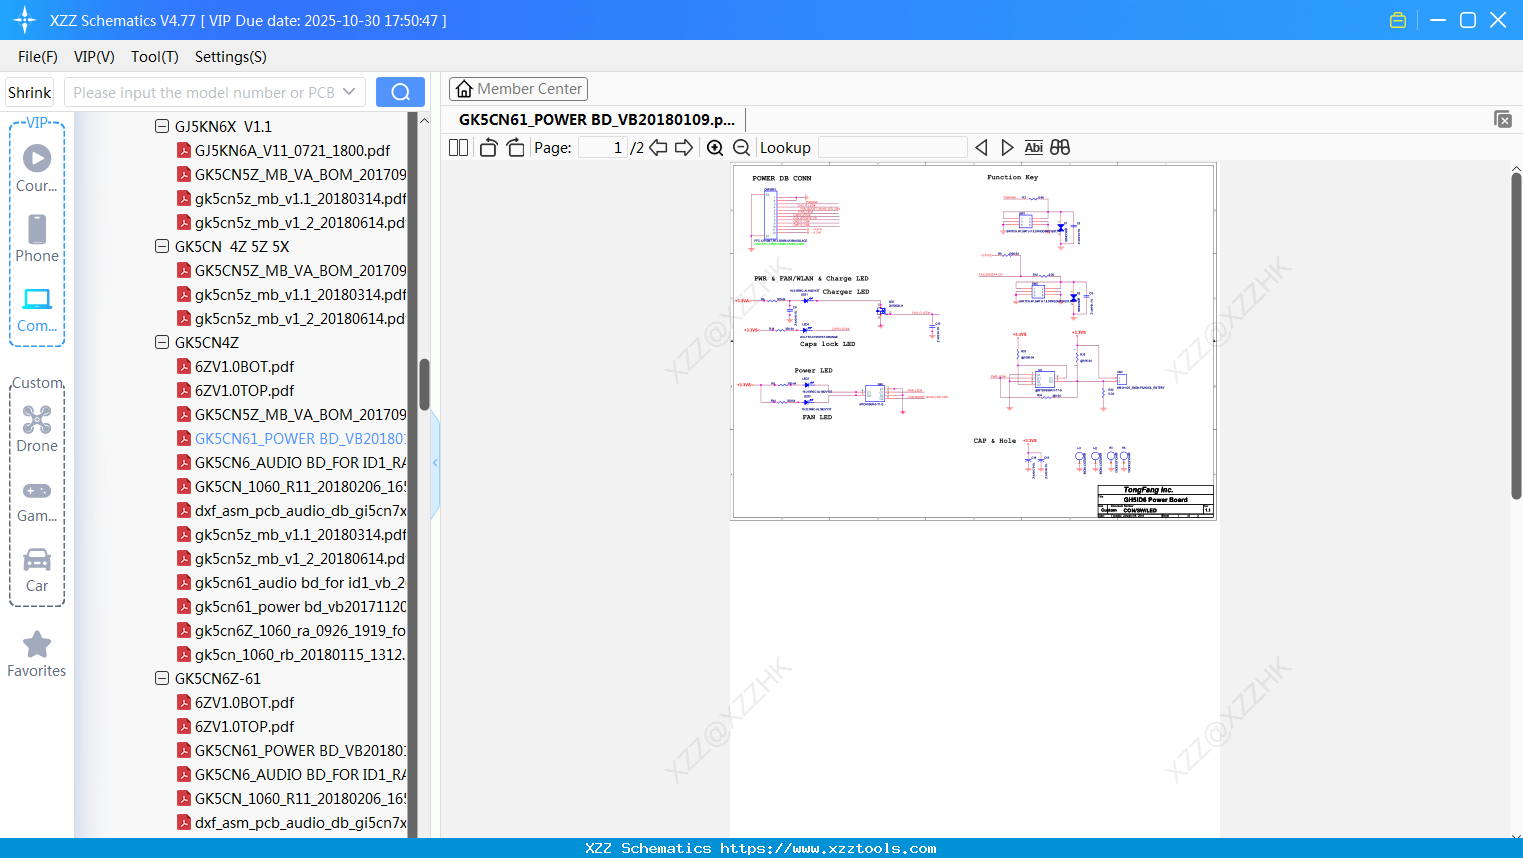Image resolution: width=1523 pixels, height=858 pixels.
Task: Rotate the page clockwise
Action: [515, 148]
